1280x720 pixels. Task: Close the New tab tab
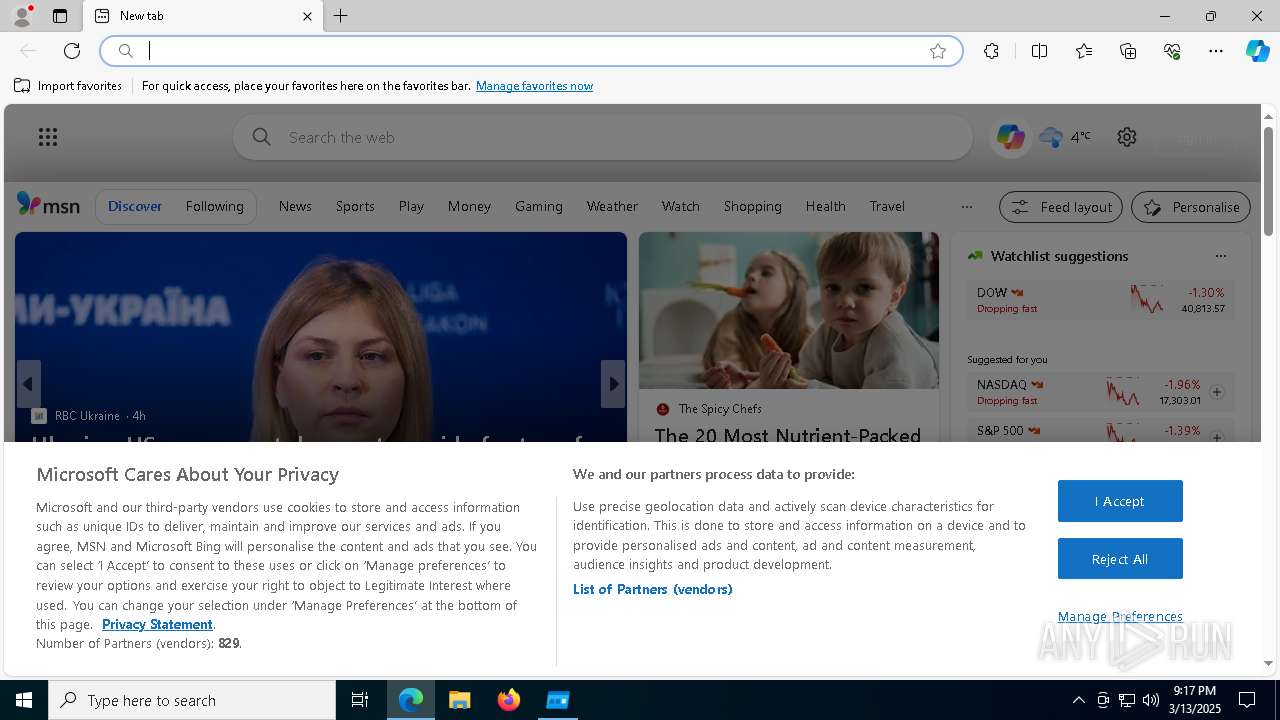pos(307,16)
